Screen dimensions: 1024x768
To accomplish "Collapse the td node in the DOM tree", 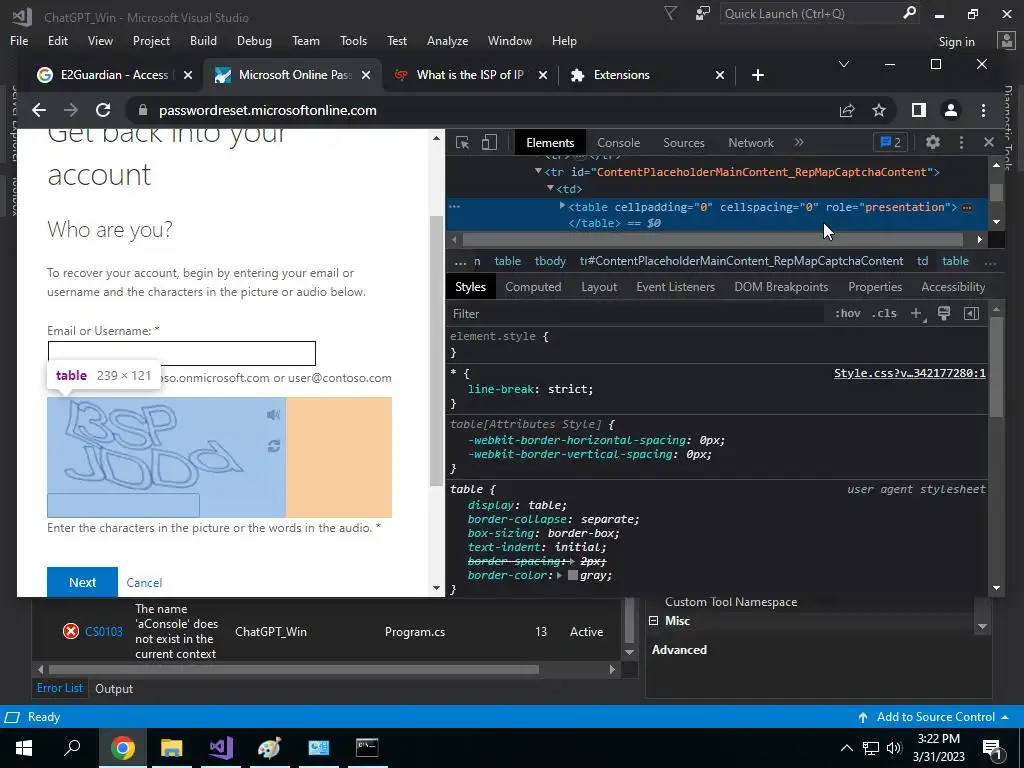I will [550, 188].
